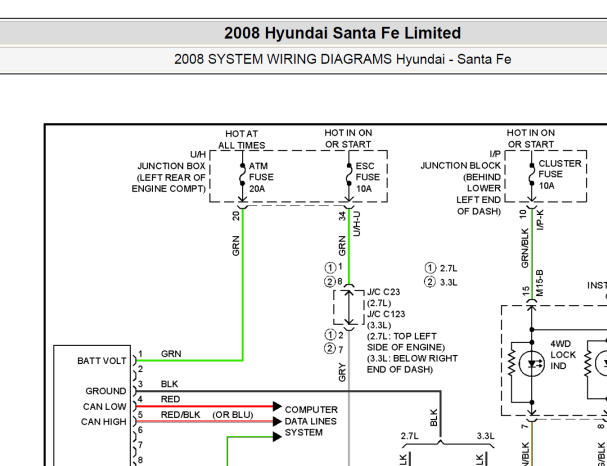Viewport: 607px width, 466px height.
Task: Click the GRN/BLK wire label below cluster fuse
Action: pos(525,248)
